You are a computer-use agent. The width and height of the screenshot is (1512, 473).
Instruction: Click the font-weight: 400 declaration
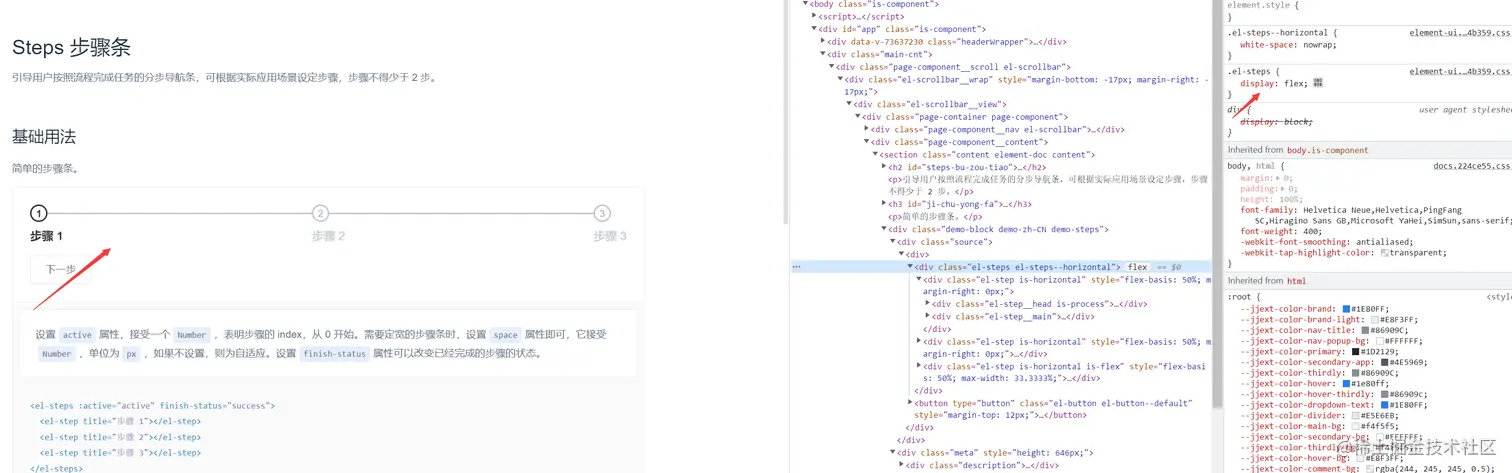[1279, 231]
